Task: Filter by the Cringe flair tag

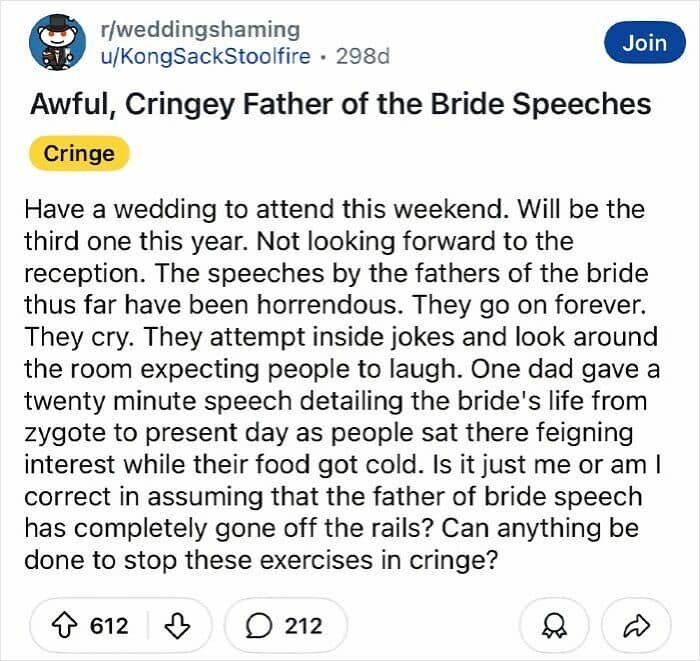Action: click(79, 154)
